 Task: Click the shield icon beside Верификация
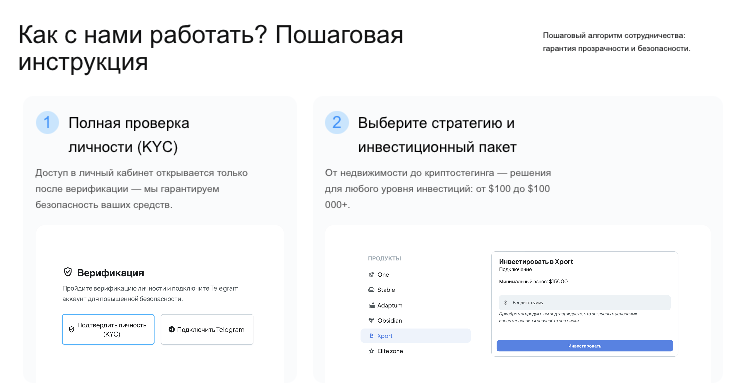pyautogui.click(x=68, y=272)
